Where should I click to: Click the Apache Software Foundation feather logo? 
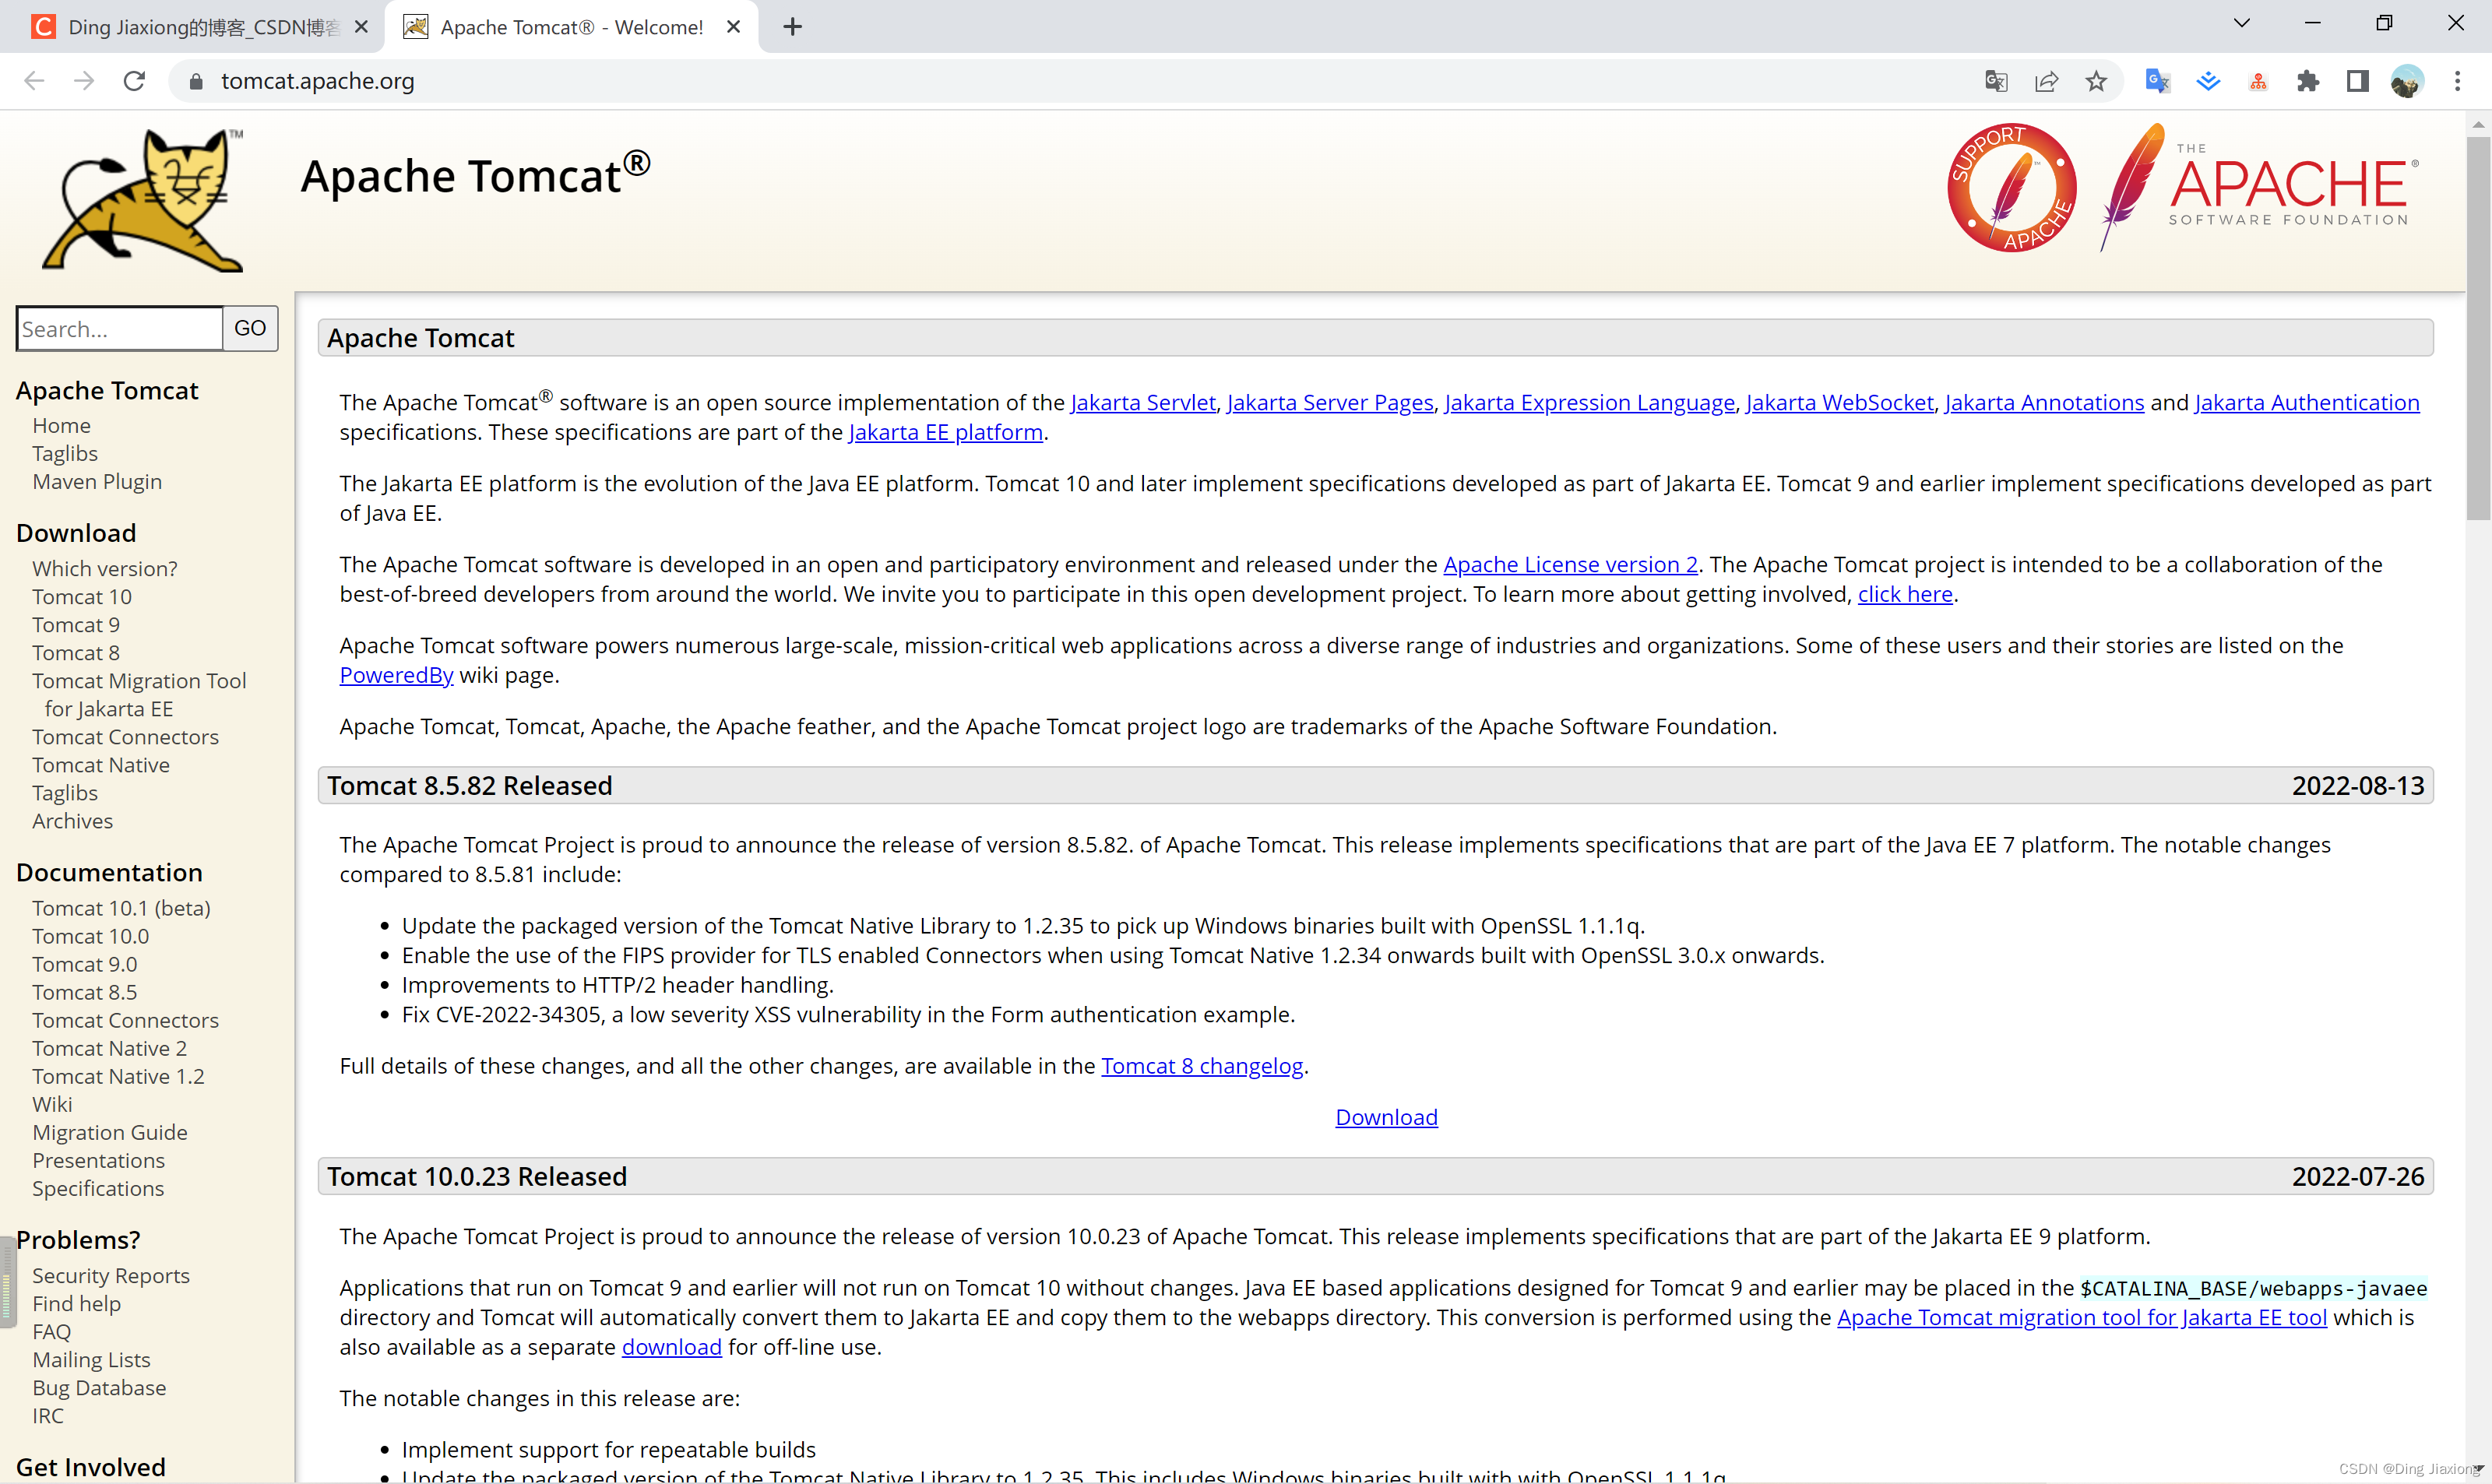2260,188
